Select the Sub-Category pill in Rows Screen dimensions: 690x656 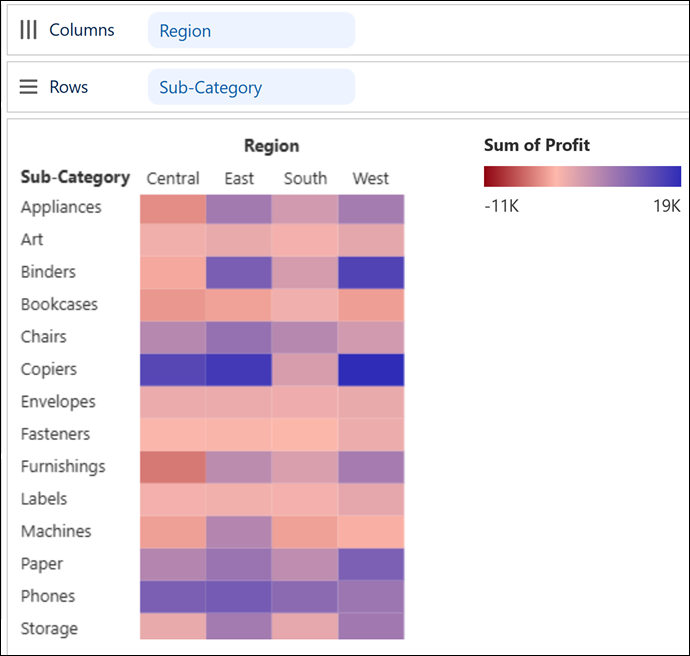(251, 87)
